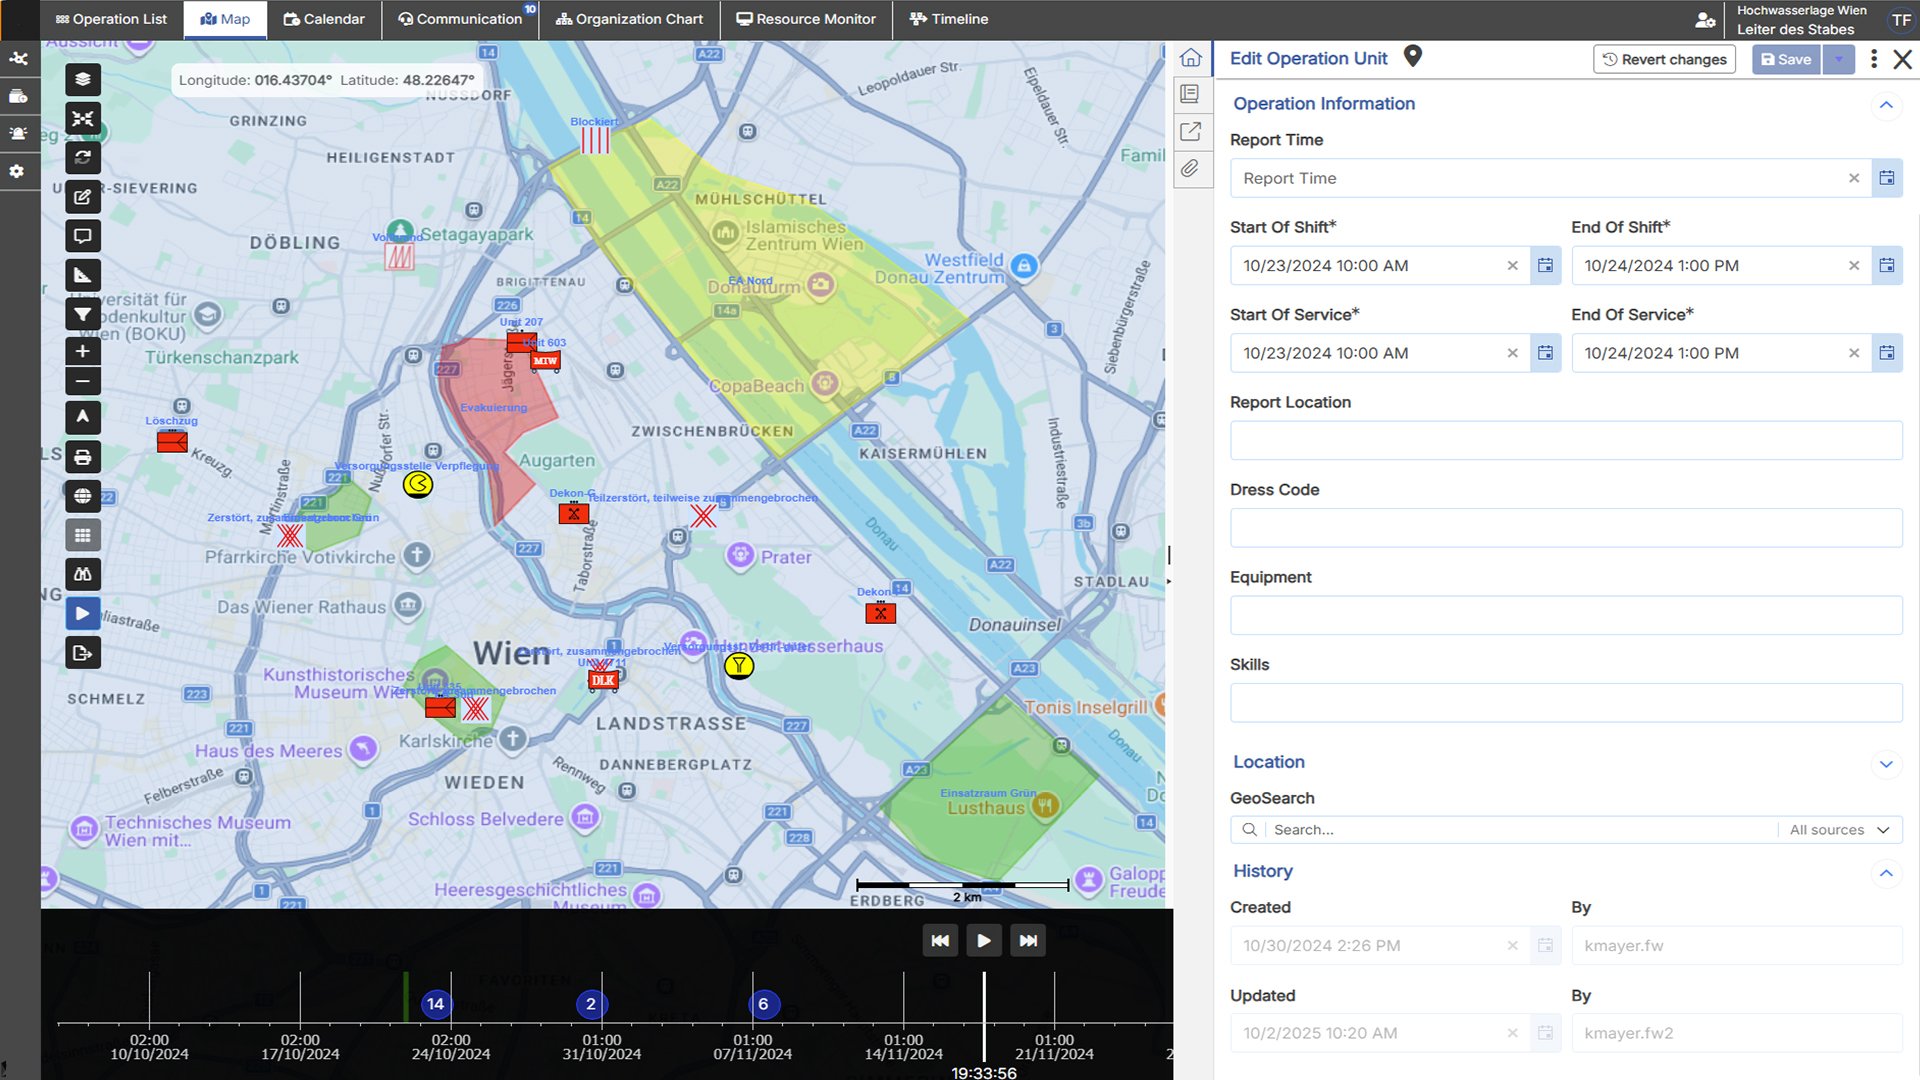Open the Start Of Service calendar picker

coord(1546,353)
